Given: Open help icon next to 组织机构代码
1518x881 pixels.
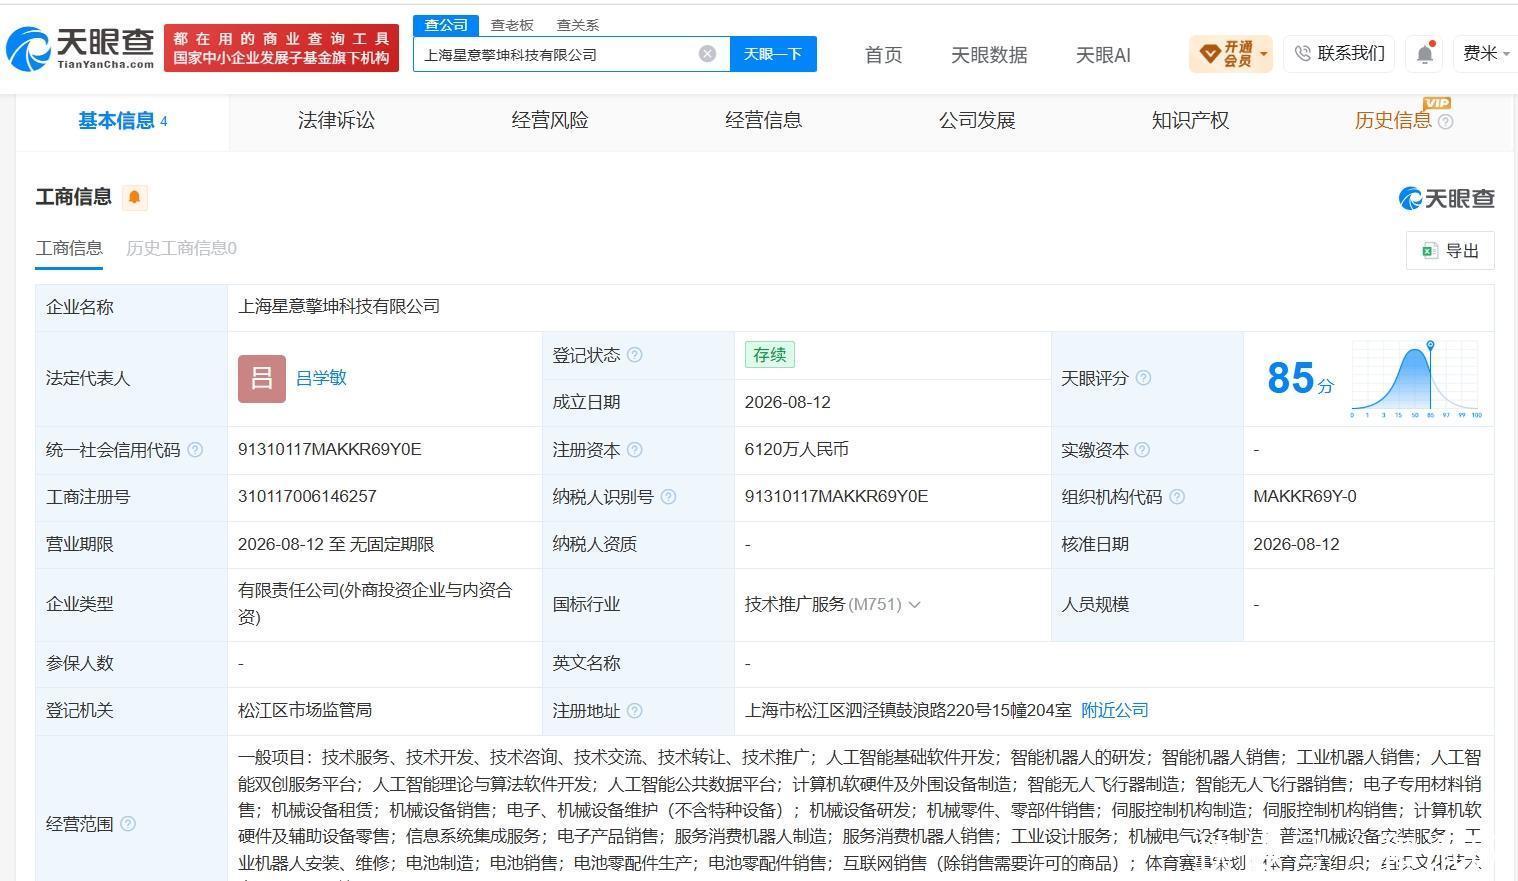Looking at the screenshot, I should point(1177,497).
